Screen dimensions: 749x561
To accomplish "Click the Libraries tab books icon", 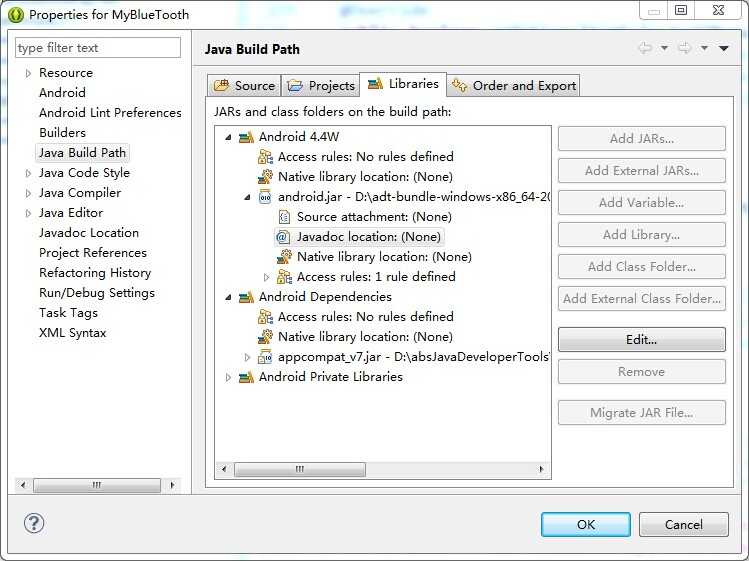I will click(375, 84).
